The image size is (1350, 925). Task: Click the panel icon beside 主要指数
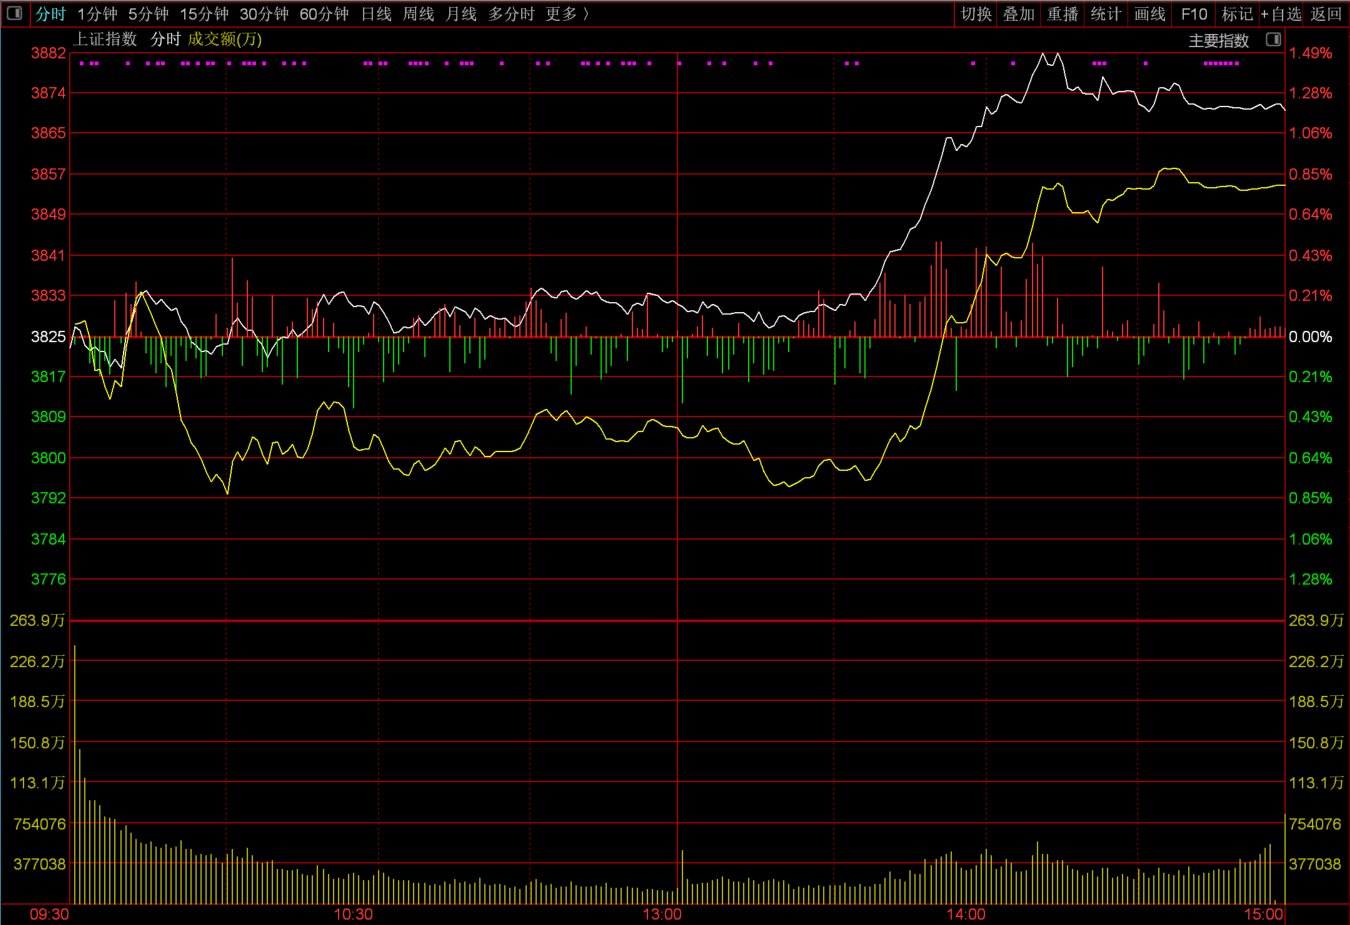pos(1273,40)
